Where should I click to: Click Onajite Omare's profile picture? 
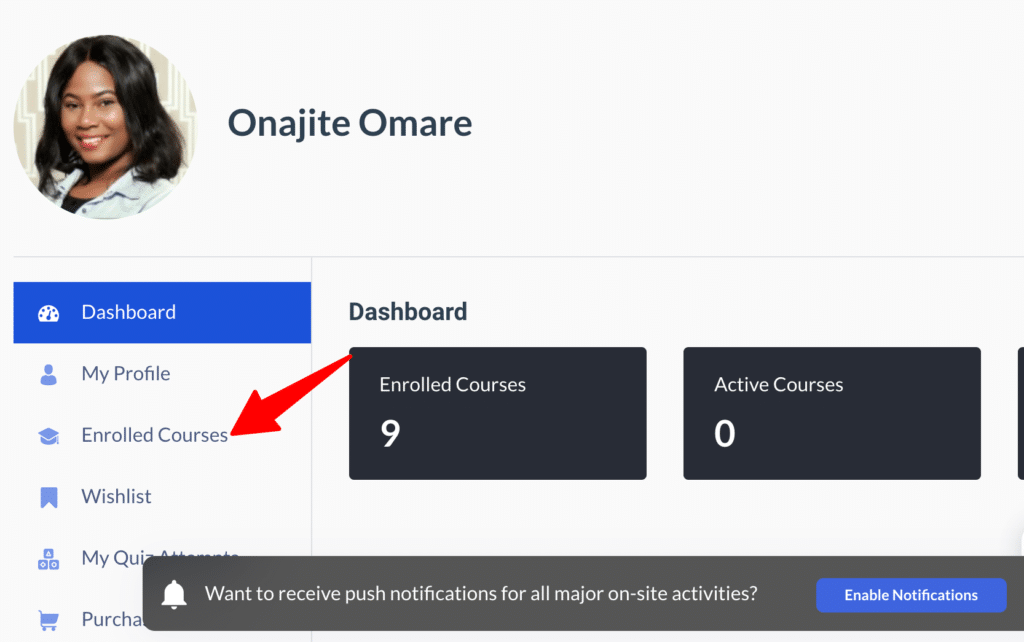tap(105, 127)
